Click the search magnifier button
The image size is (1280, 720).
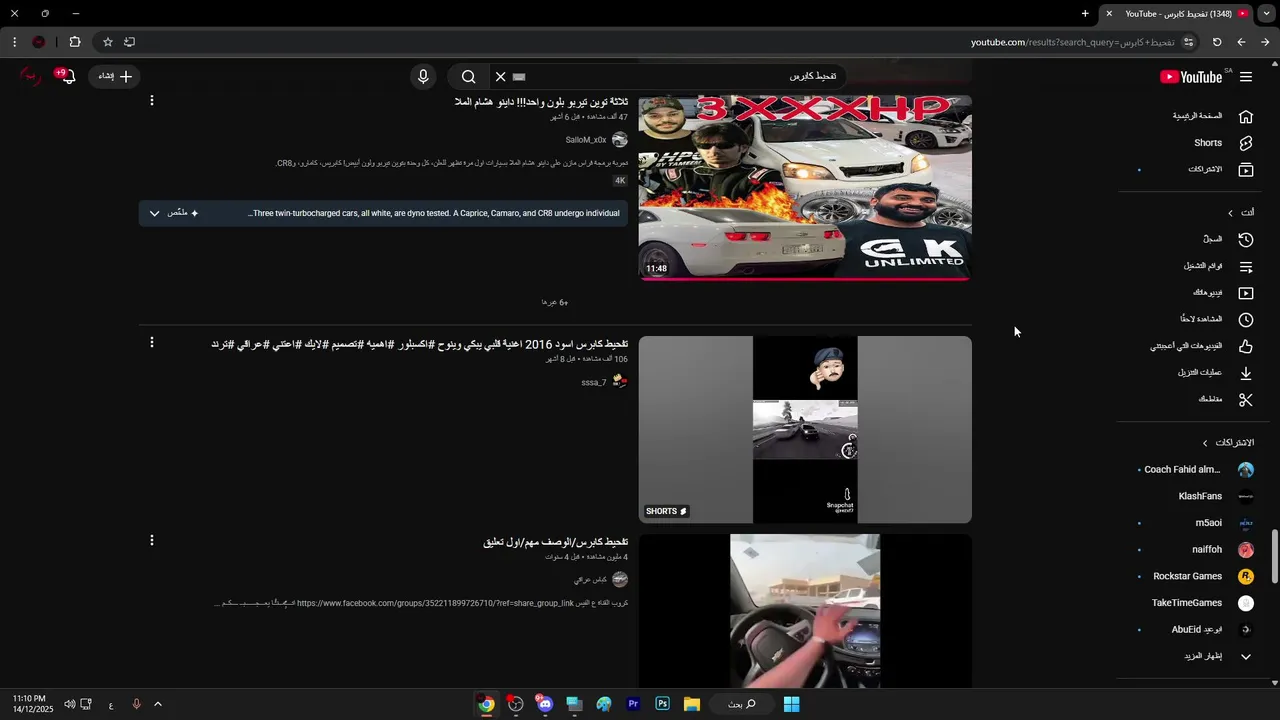tap(468, 77)
